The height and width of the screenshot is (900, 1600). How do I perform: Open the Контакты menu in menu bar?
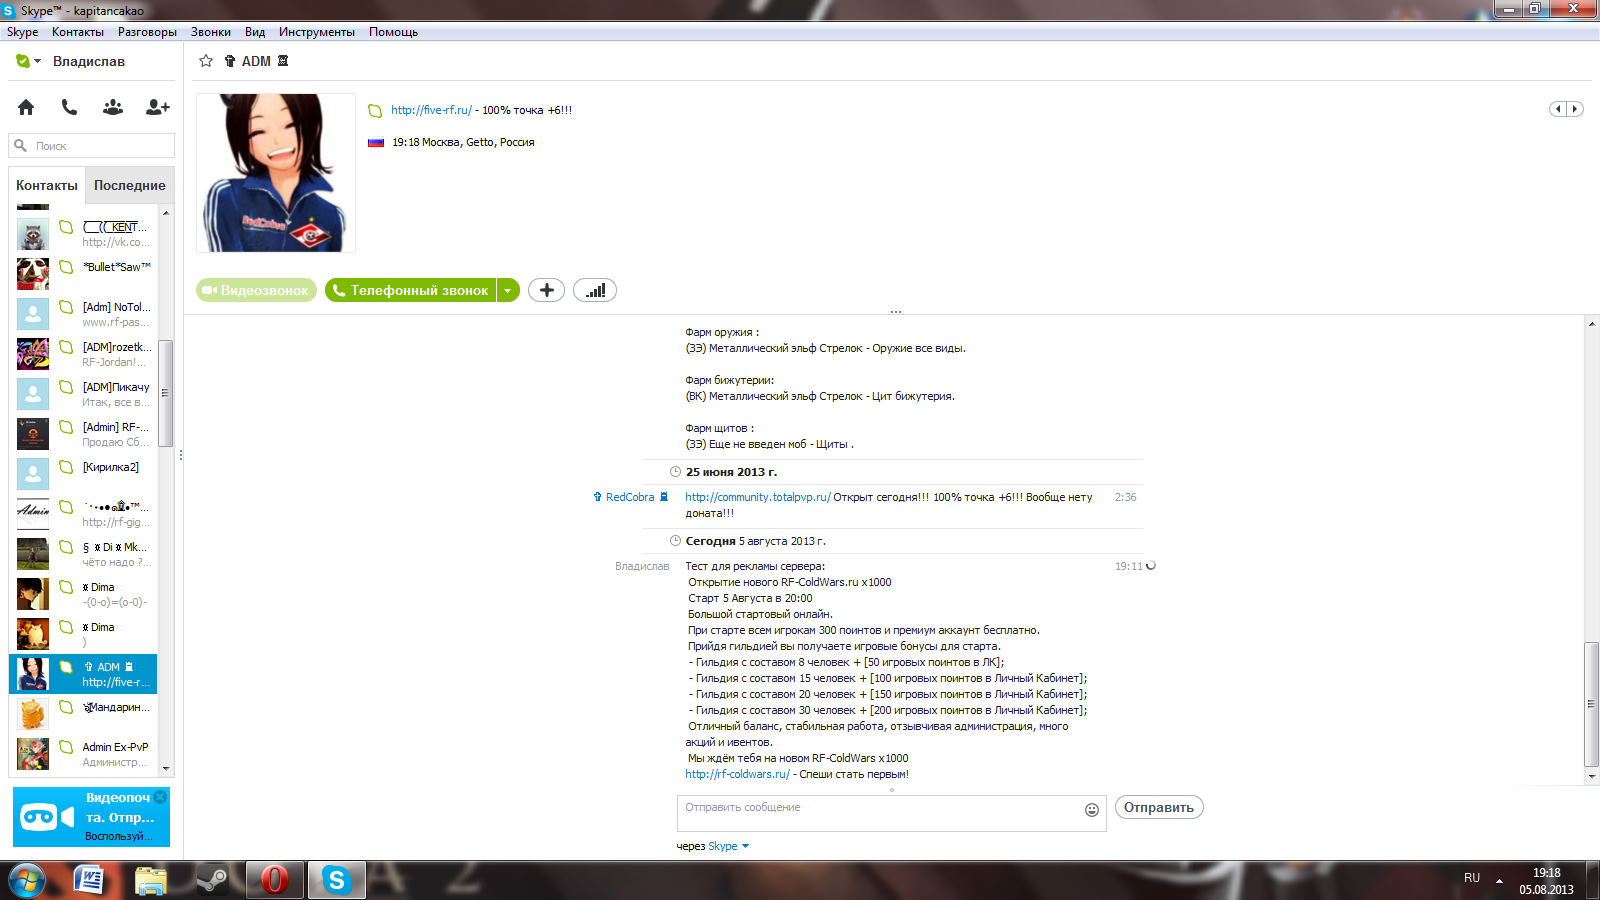click(x=78, y=32)
